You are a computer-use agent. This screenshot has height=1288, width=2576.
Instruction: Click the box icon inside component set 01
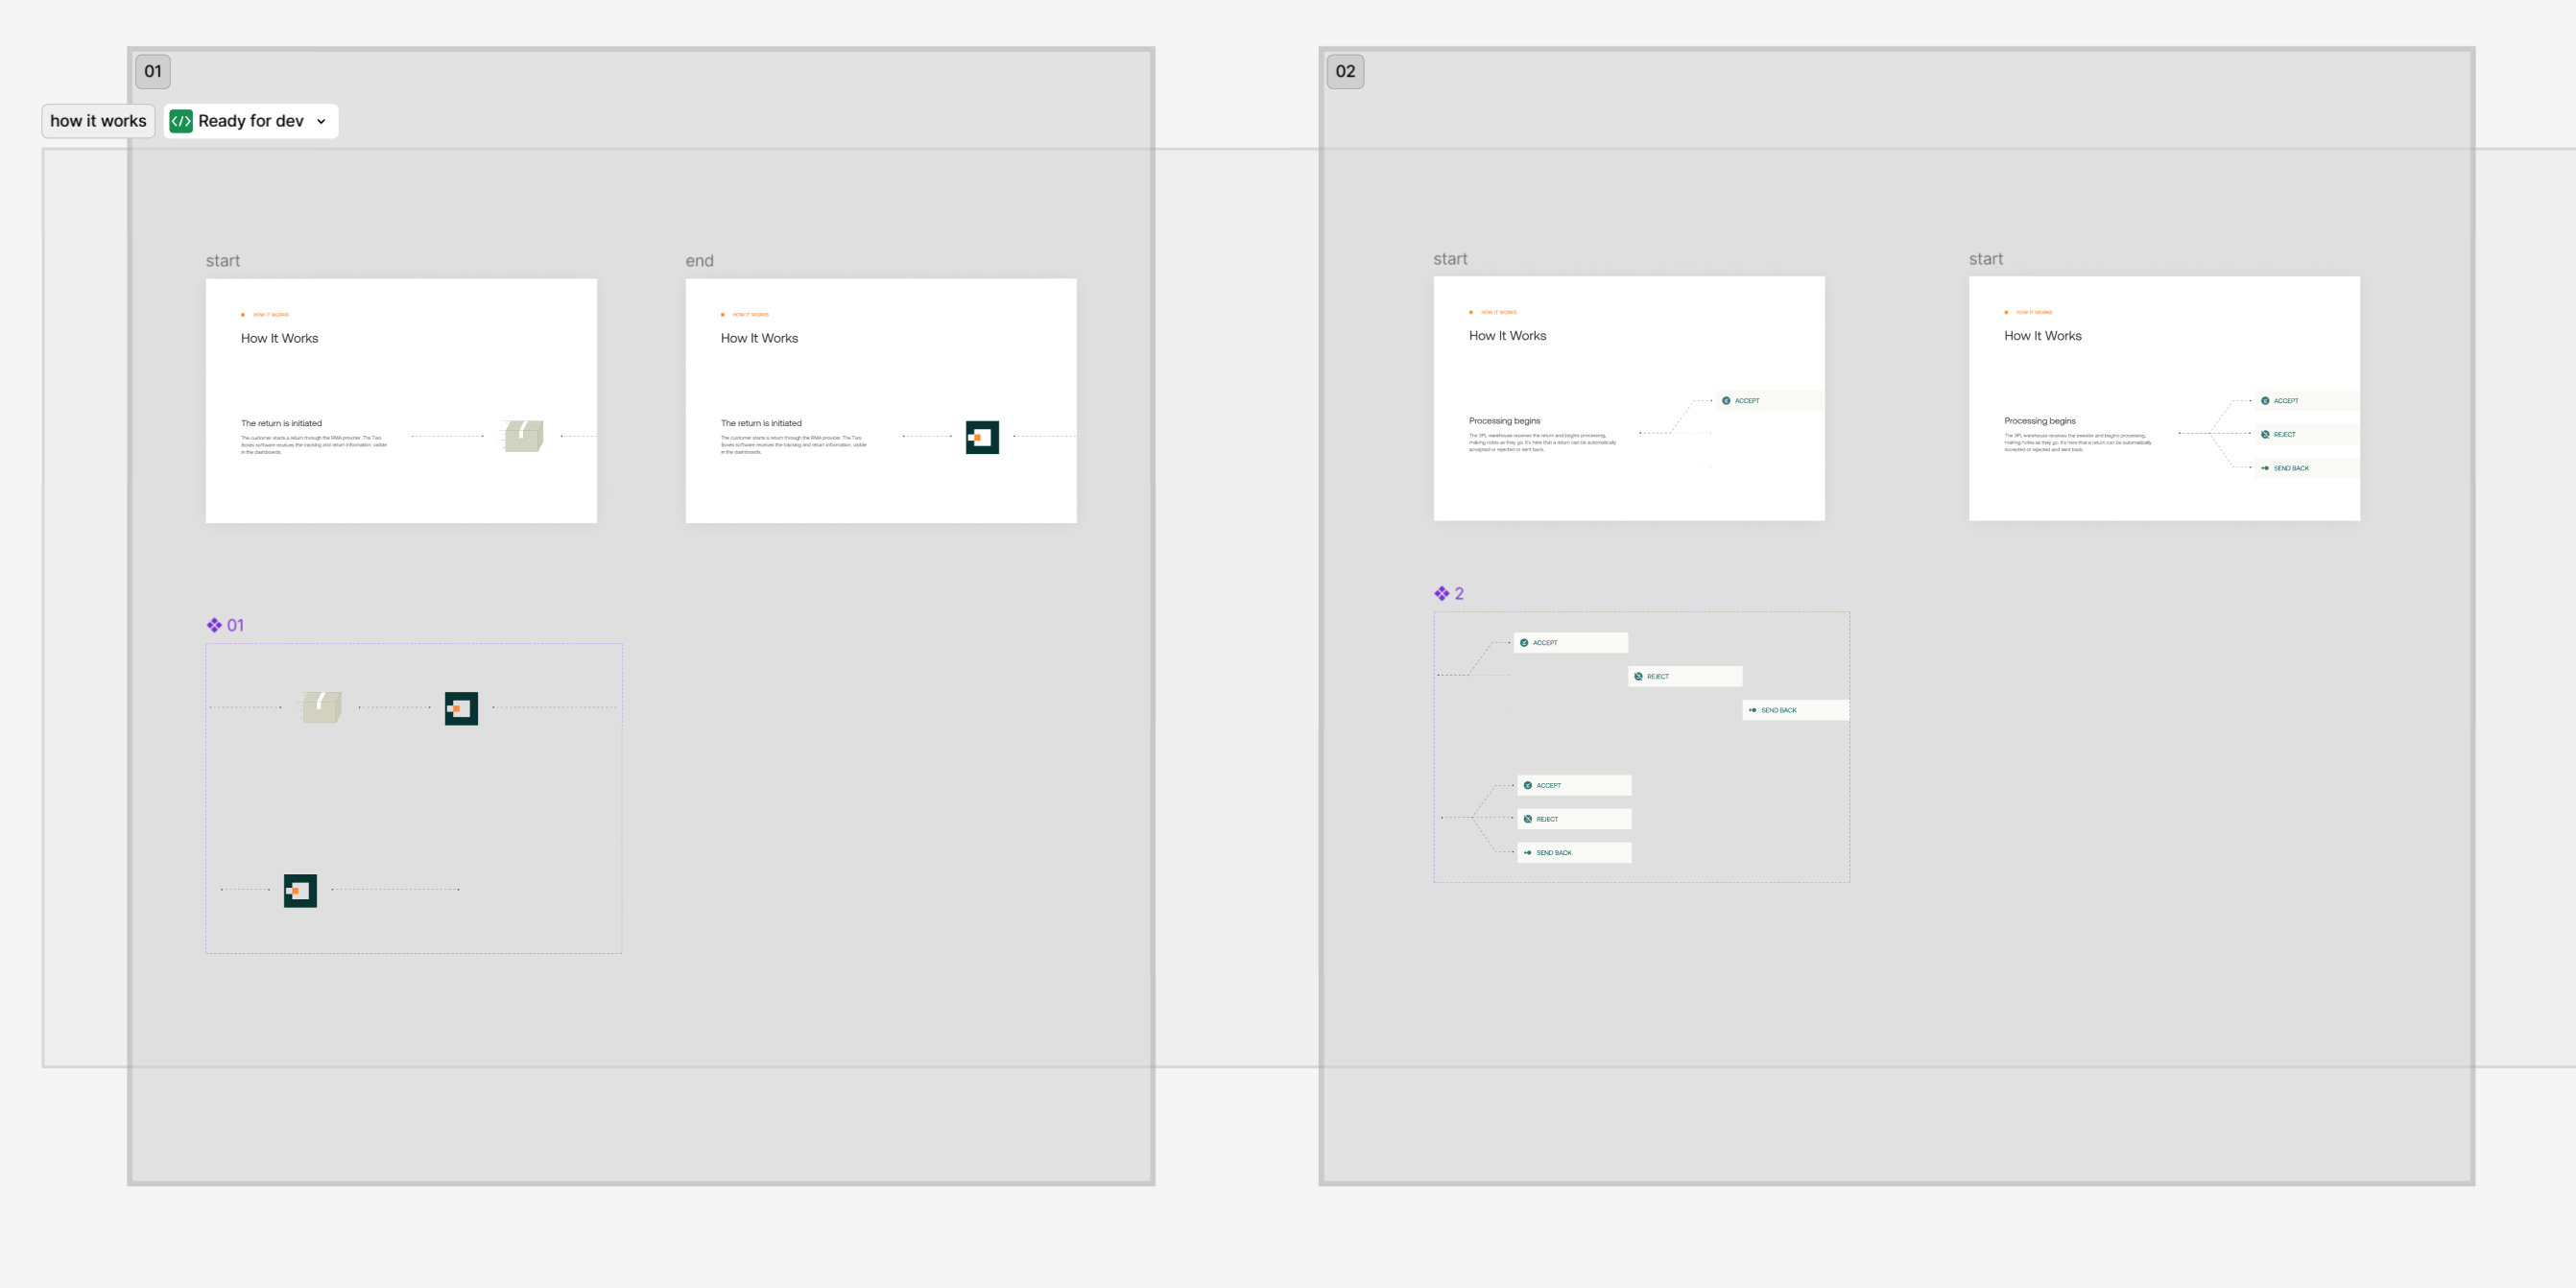(x=322, y=707)
